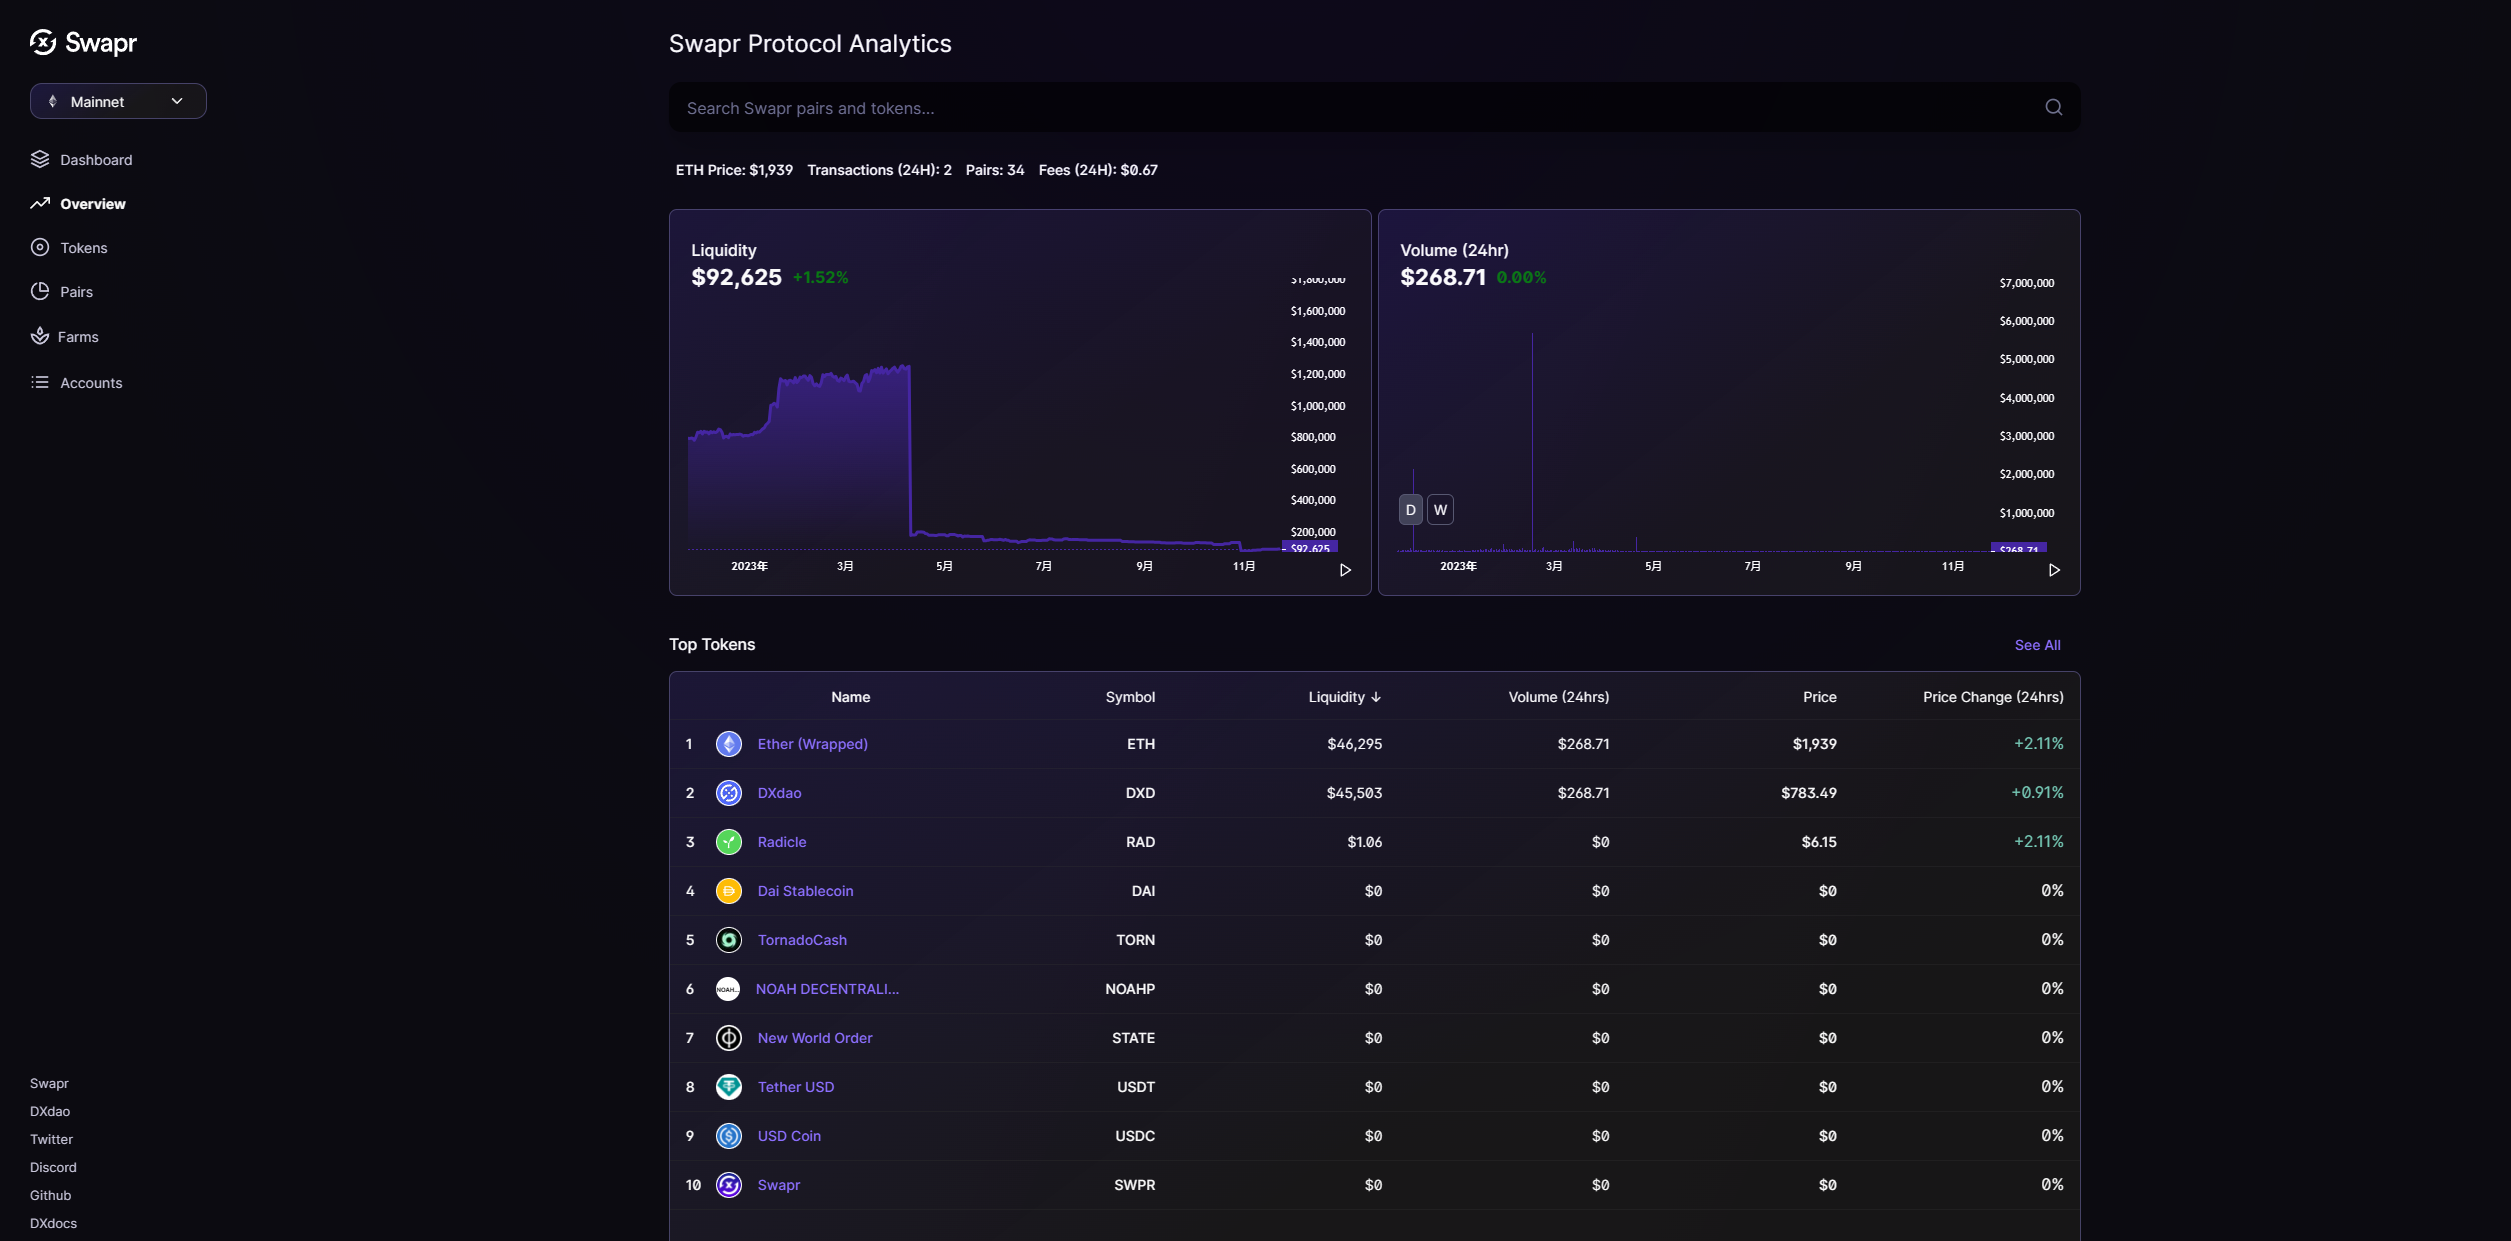Click the Fees (24H): $0.67 stat
The width and height of the screenshot is (2511, 1241).
[1097, 170]
